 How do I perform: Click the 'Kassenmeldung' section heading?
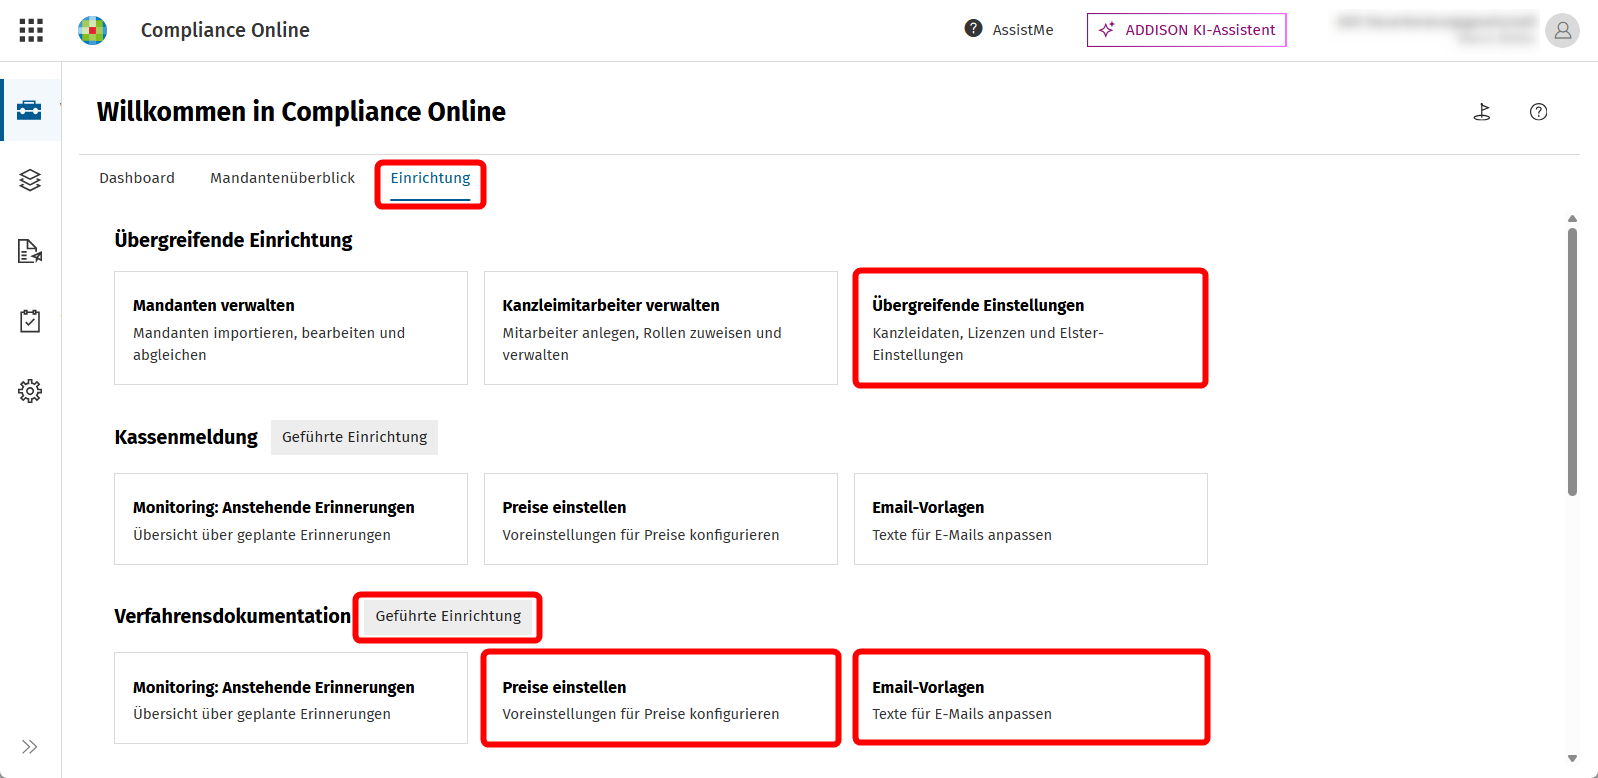186,437
